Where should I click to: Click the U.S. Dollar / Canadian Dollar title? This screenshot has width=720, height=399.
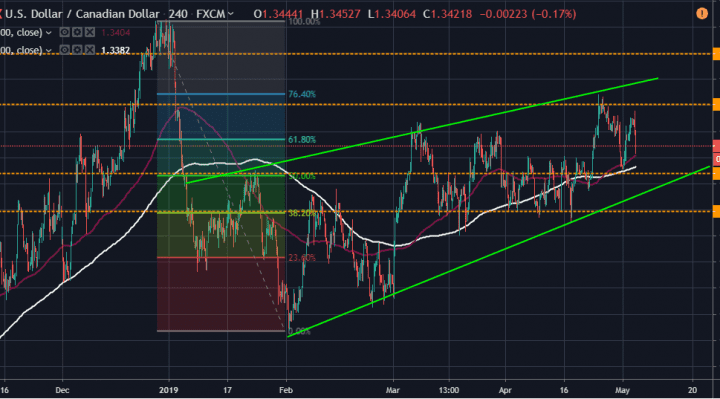click(x=82, y=14)
